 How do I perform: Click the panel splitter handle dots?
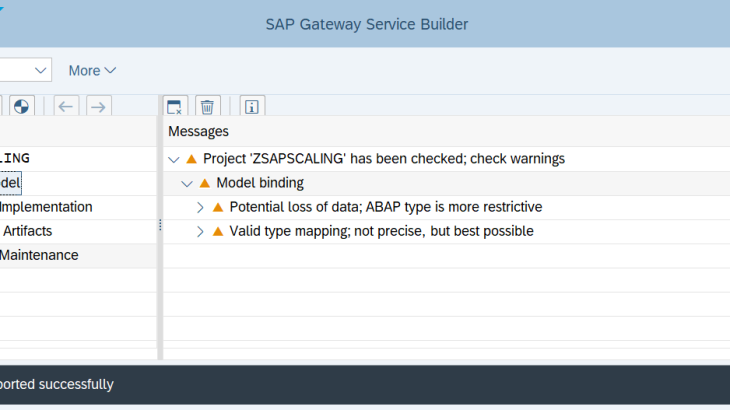point(160,225)
